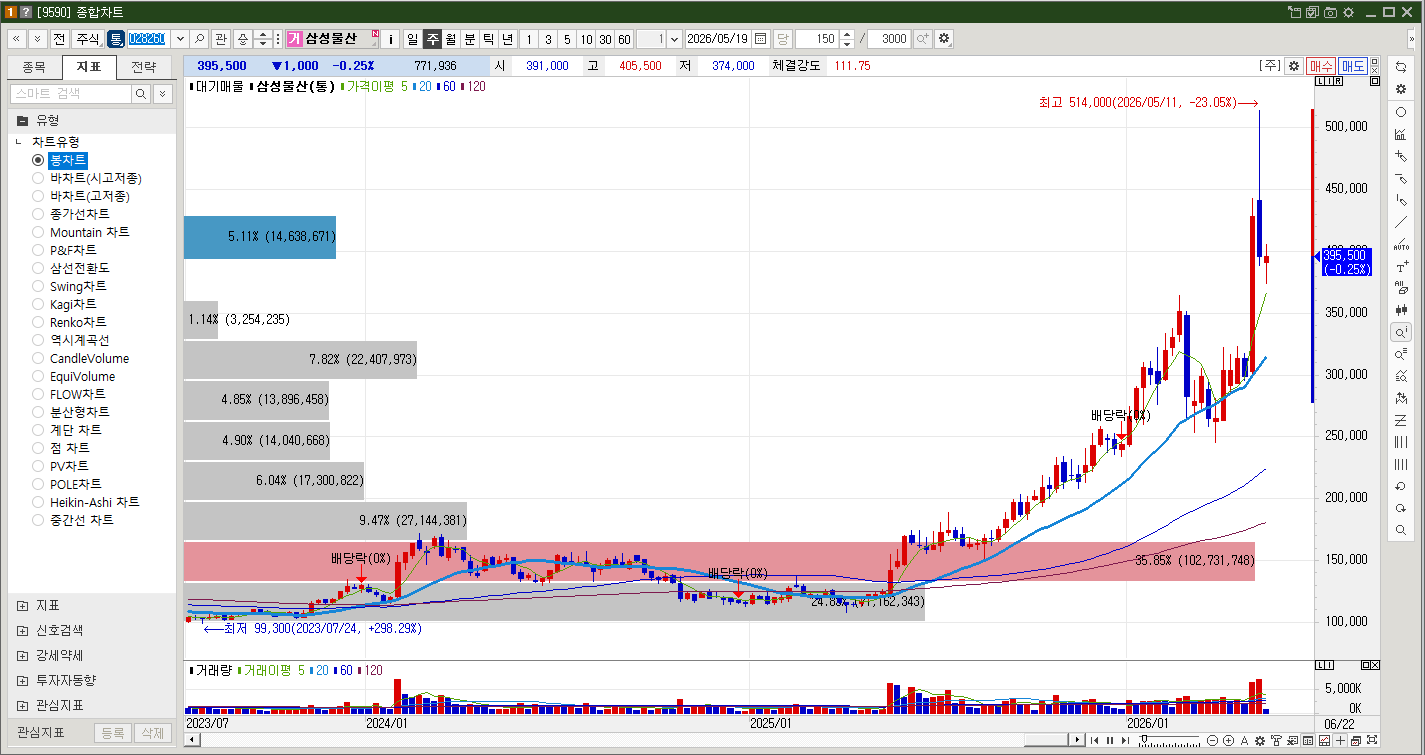Screen dimensions: 1425x755
Task: Click the erase All drawings tool
Action: coord(1400,288)
